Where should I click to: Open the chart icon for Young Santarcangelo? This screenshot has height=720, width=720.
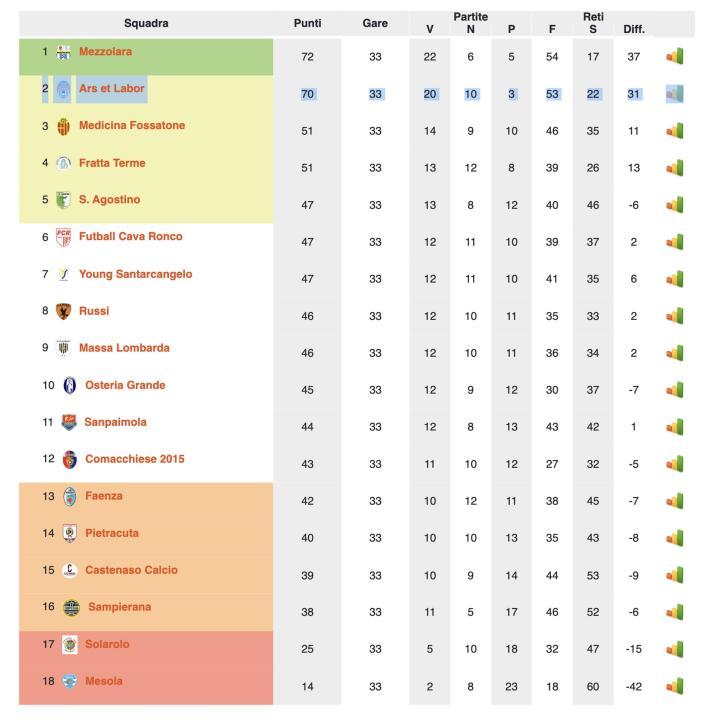click(675, 279)
